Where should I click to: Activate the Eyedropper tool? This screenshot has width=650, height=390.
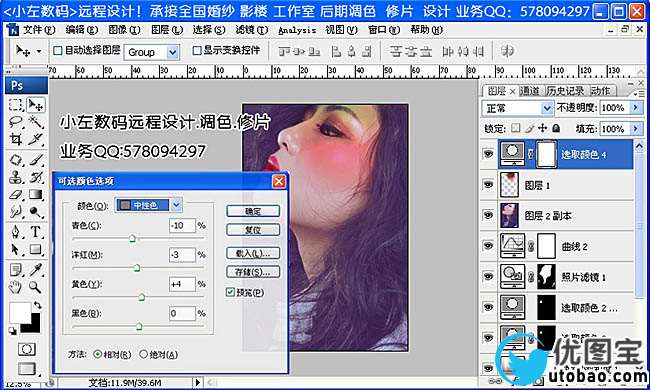[36, 269]
